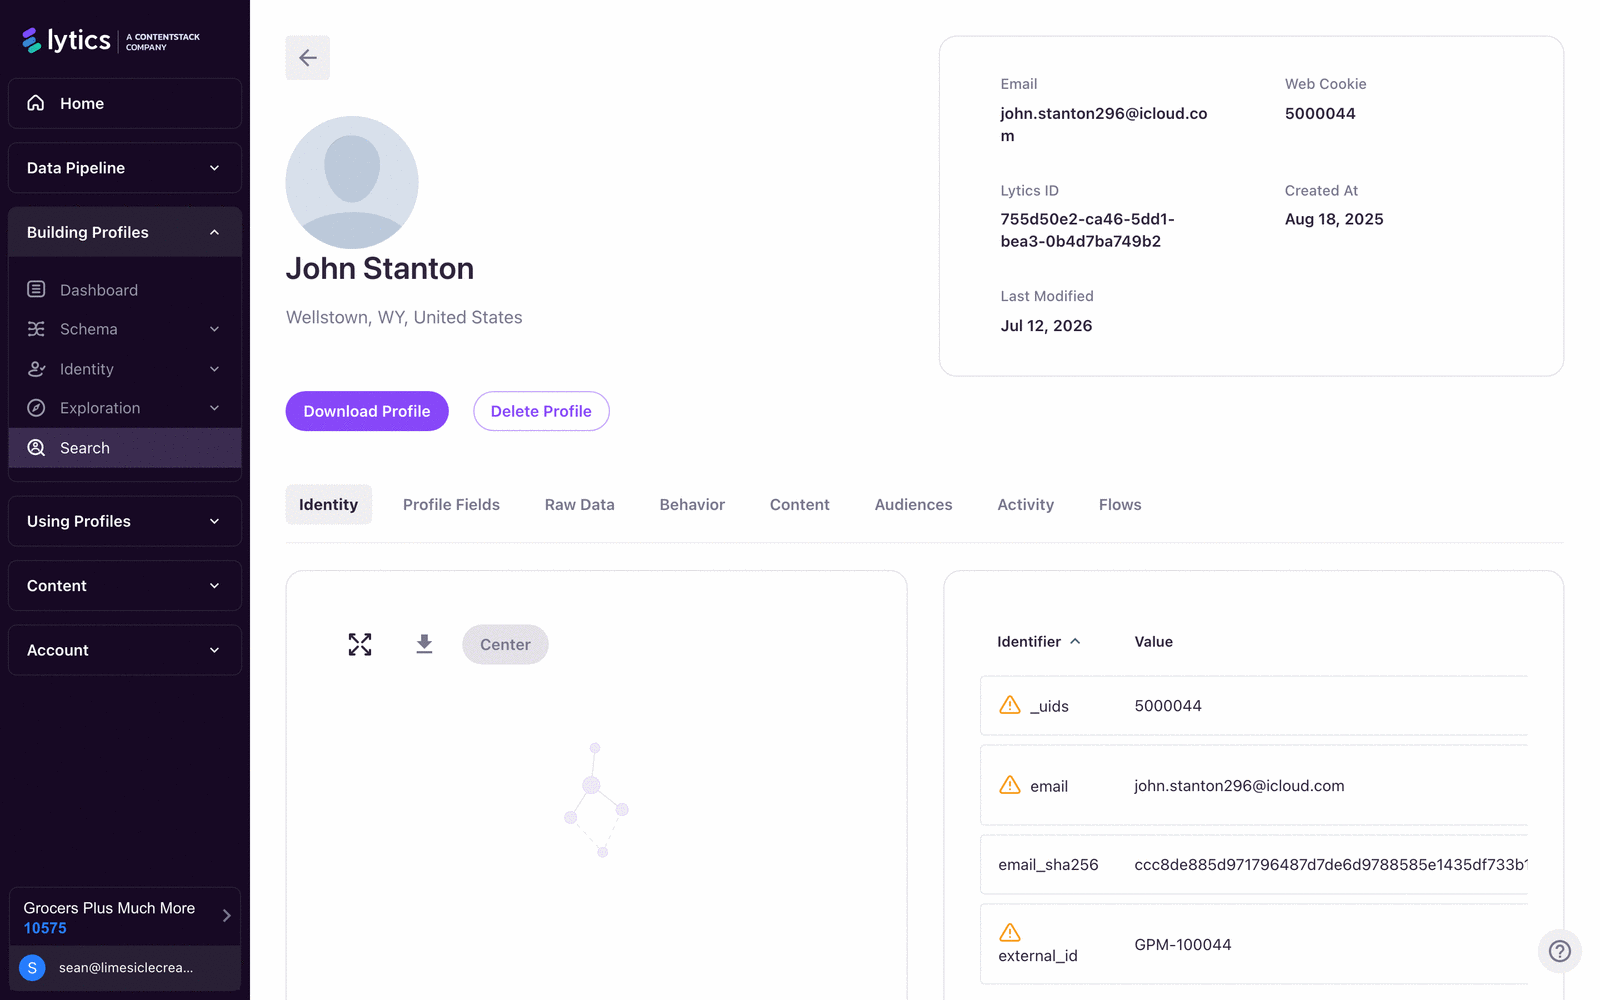Click John Stanton's profile avatar
The image size is (1600, 1000).
(352, 182)
